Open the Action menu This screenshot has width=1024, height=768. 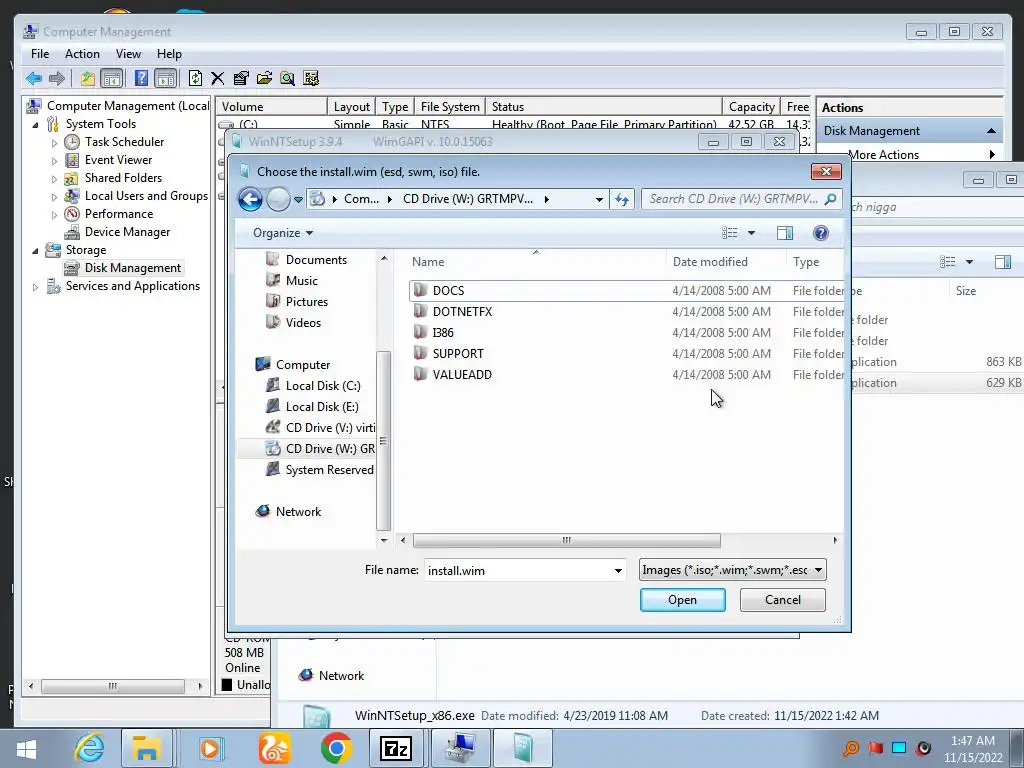click(82, 54)
